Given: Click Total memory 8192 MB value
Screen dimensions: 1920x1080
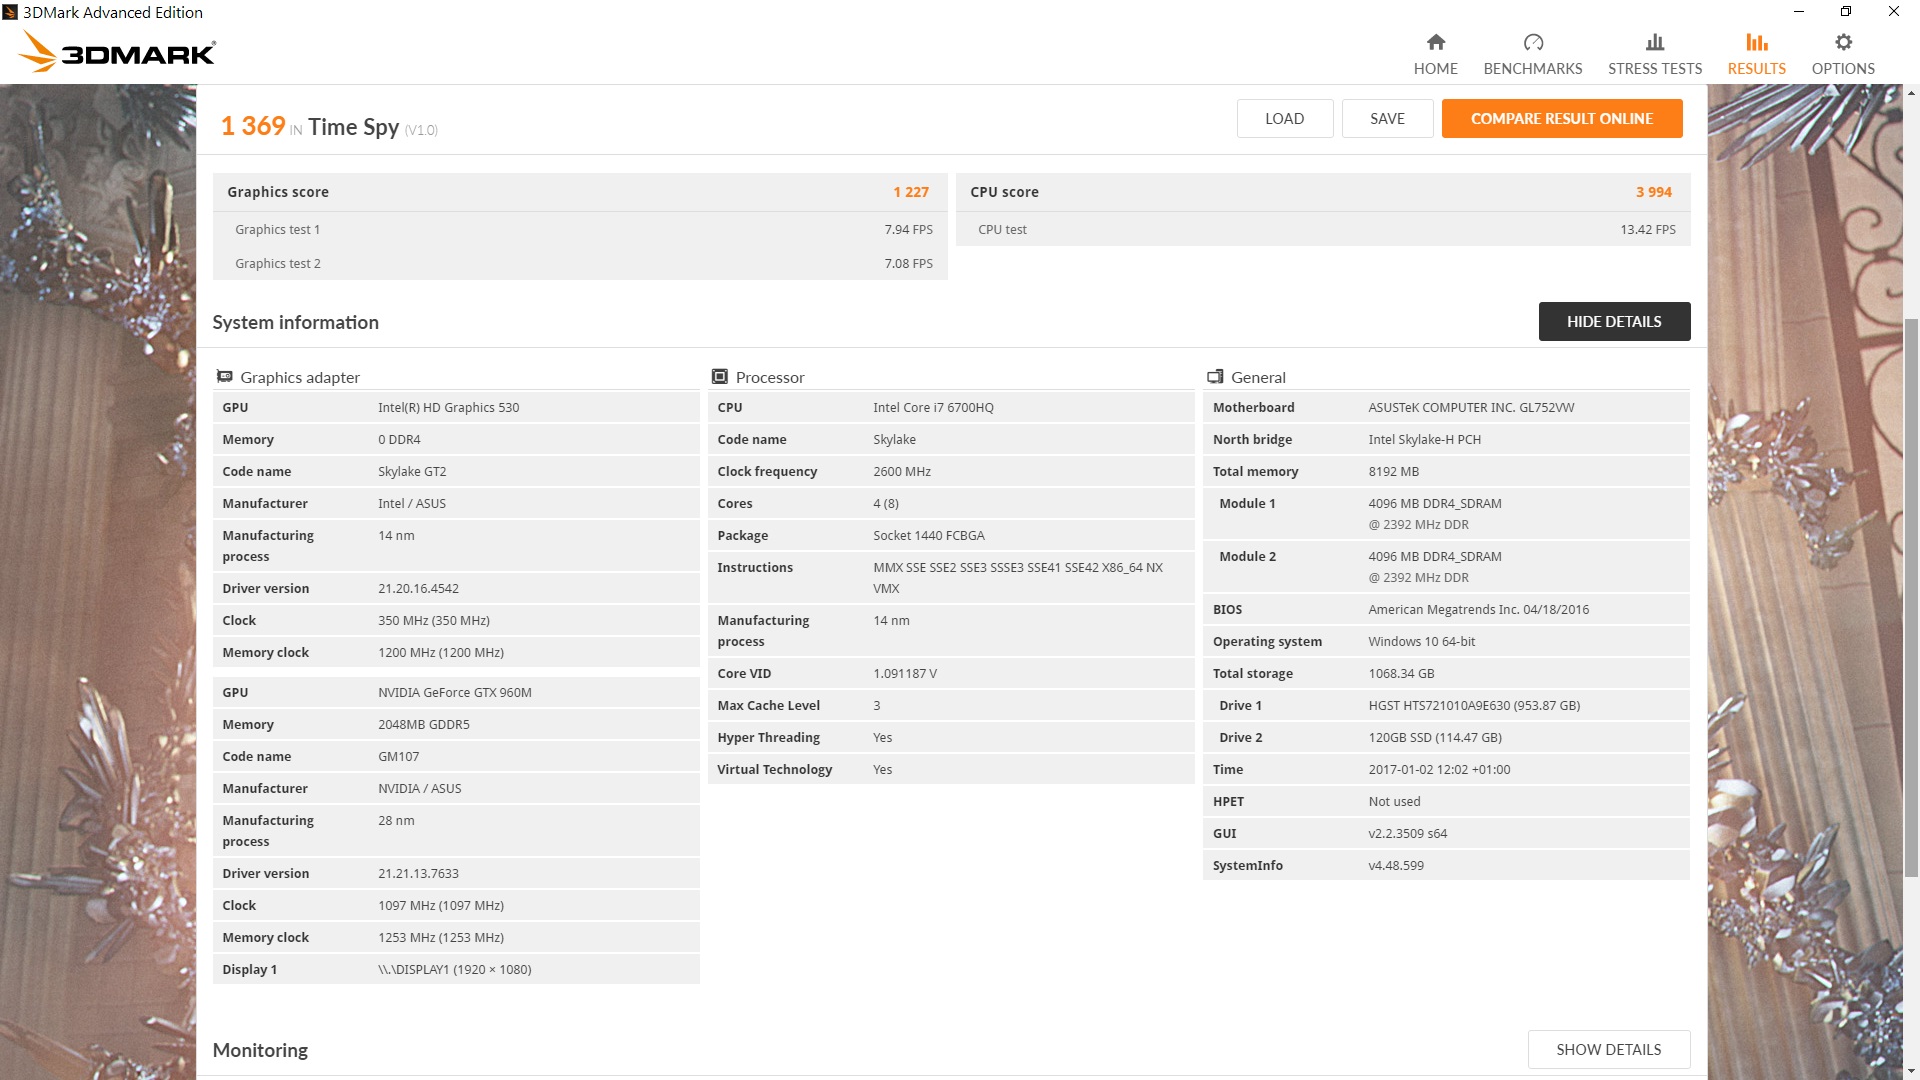Looking at the screenshot, I should point(1393,471).
